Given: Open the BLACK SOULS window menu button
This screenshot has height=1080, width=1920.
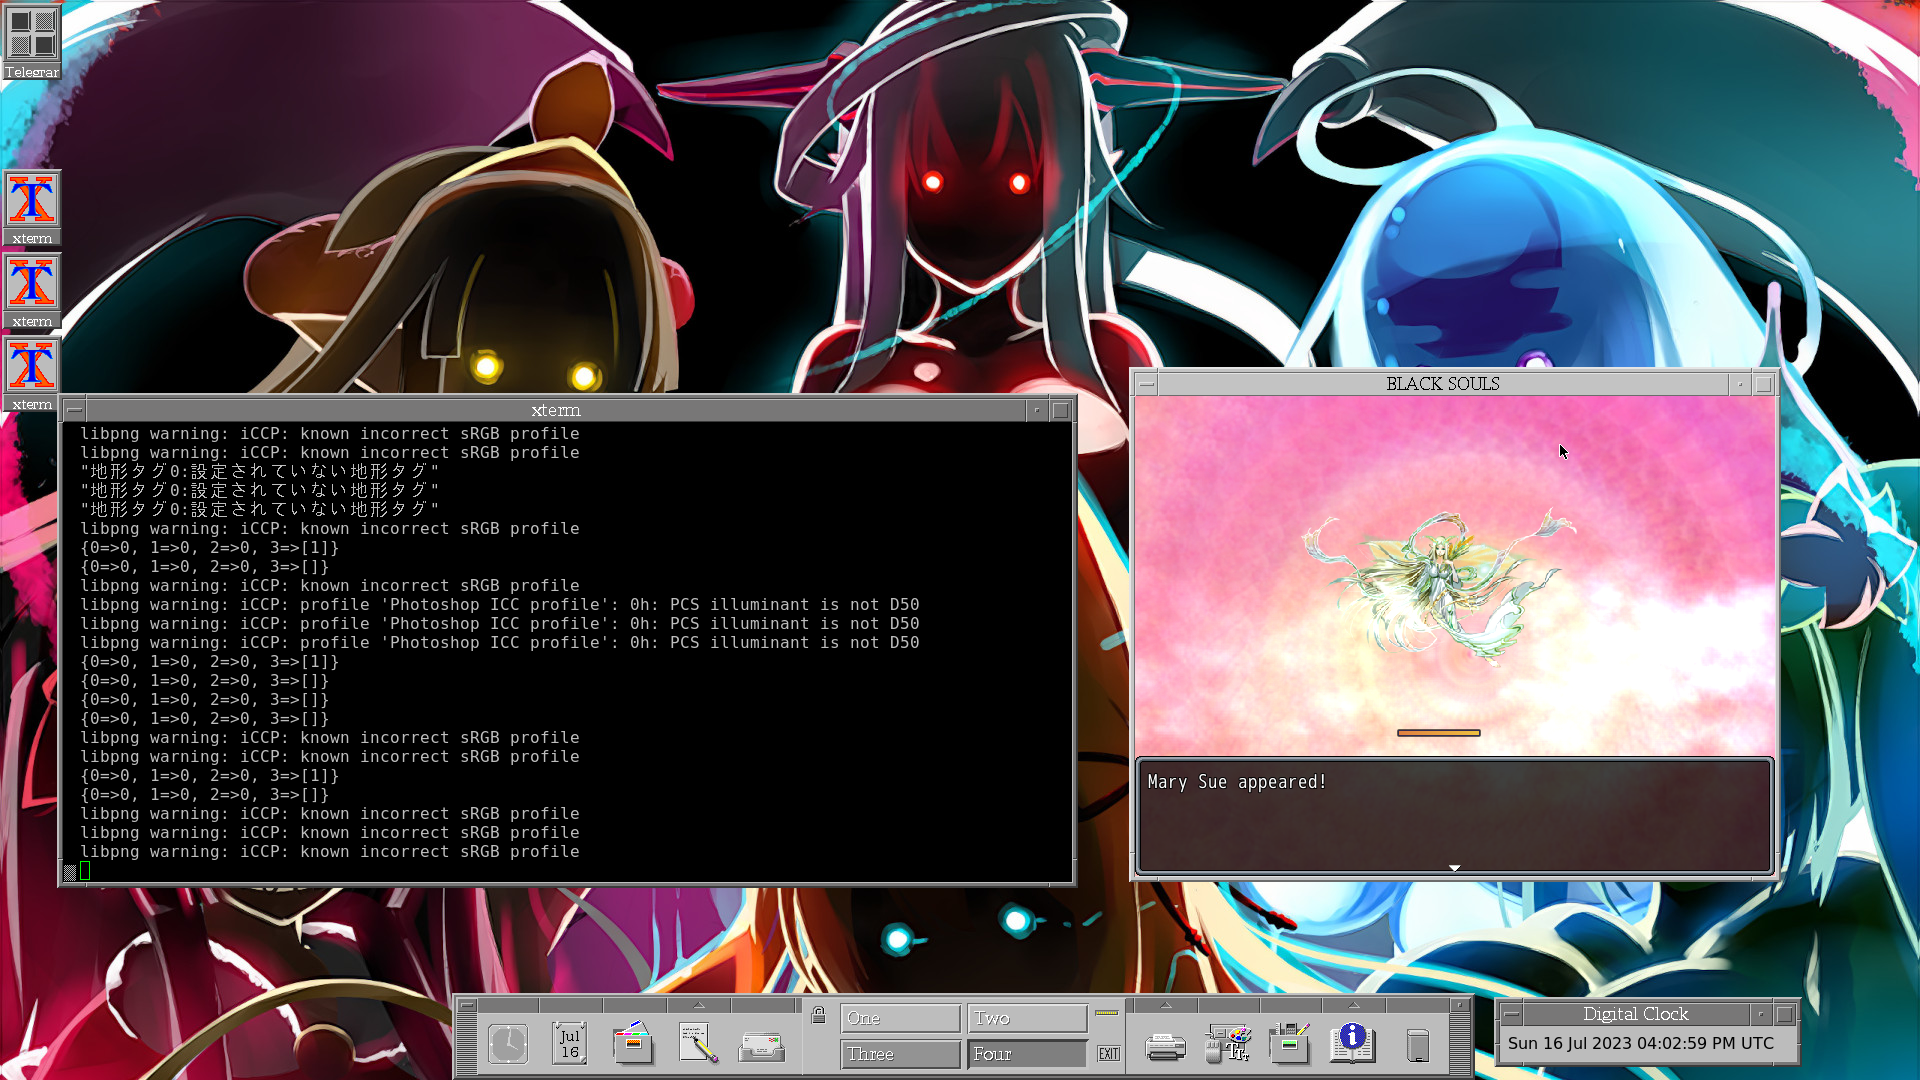Looking at the screenshot, I should 1147,384.
